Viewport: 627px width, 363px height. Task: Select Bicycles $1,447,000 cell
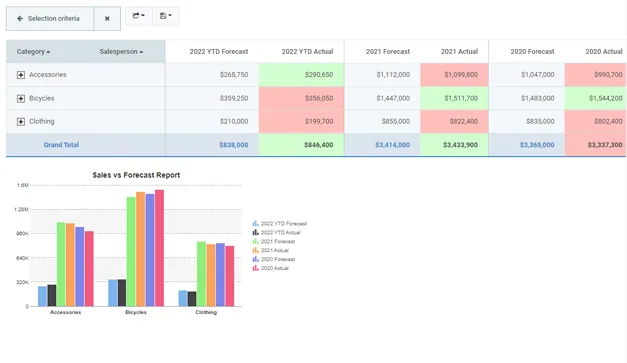point(382,98)
